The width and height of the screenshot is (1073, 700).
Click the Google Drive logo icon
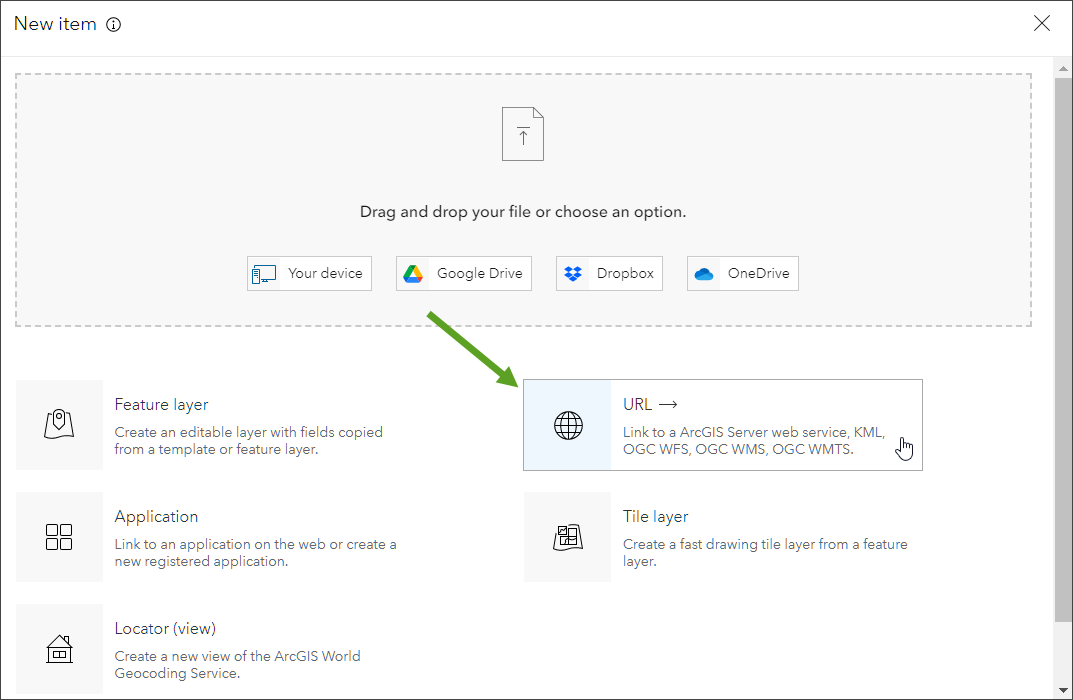[412, 274]
